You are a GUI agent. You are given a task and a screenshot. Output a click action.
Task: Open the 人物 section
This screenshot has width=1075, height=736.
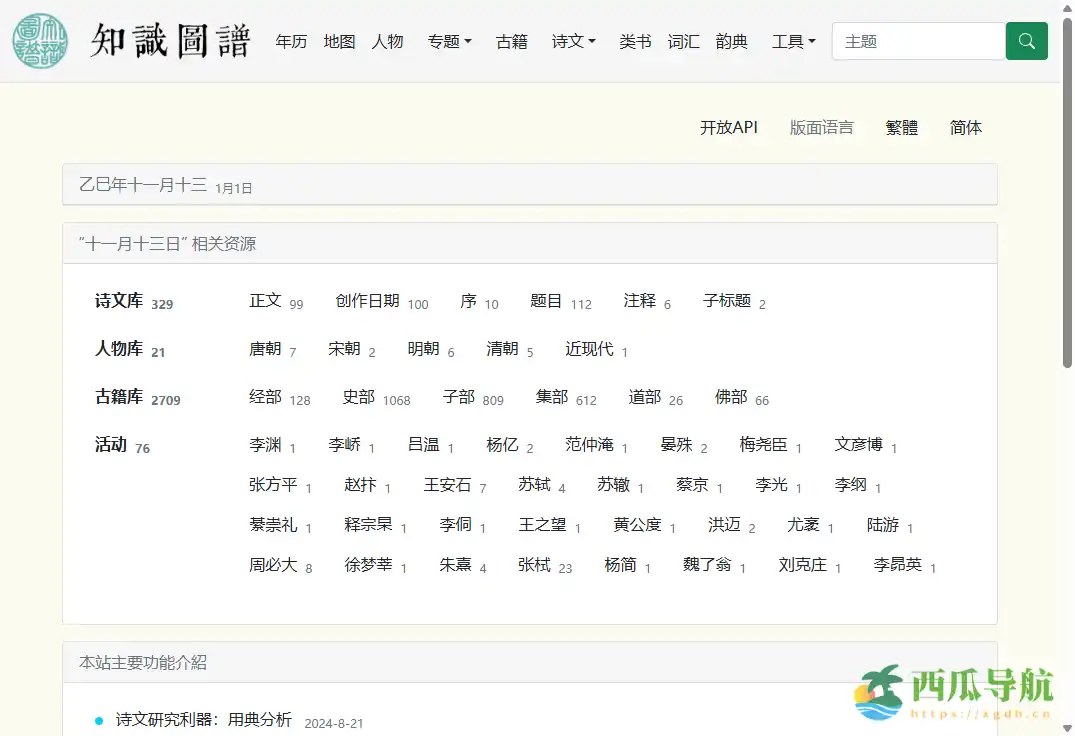tap(387, 41)
